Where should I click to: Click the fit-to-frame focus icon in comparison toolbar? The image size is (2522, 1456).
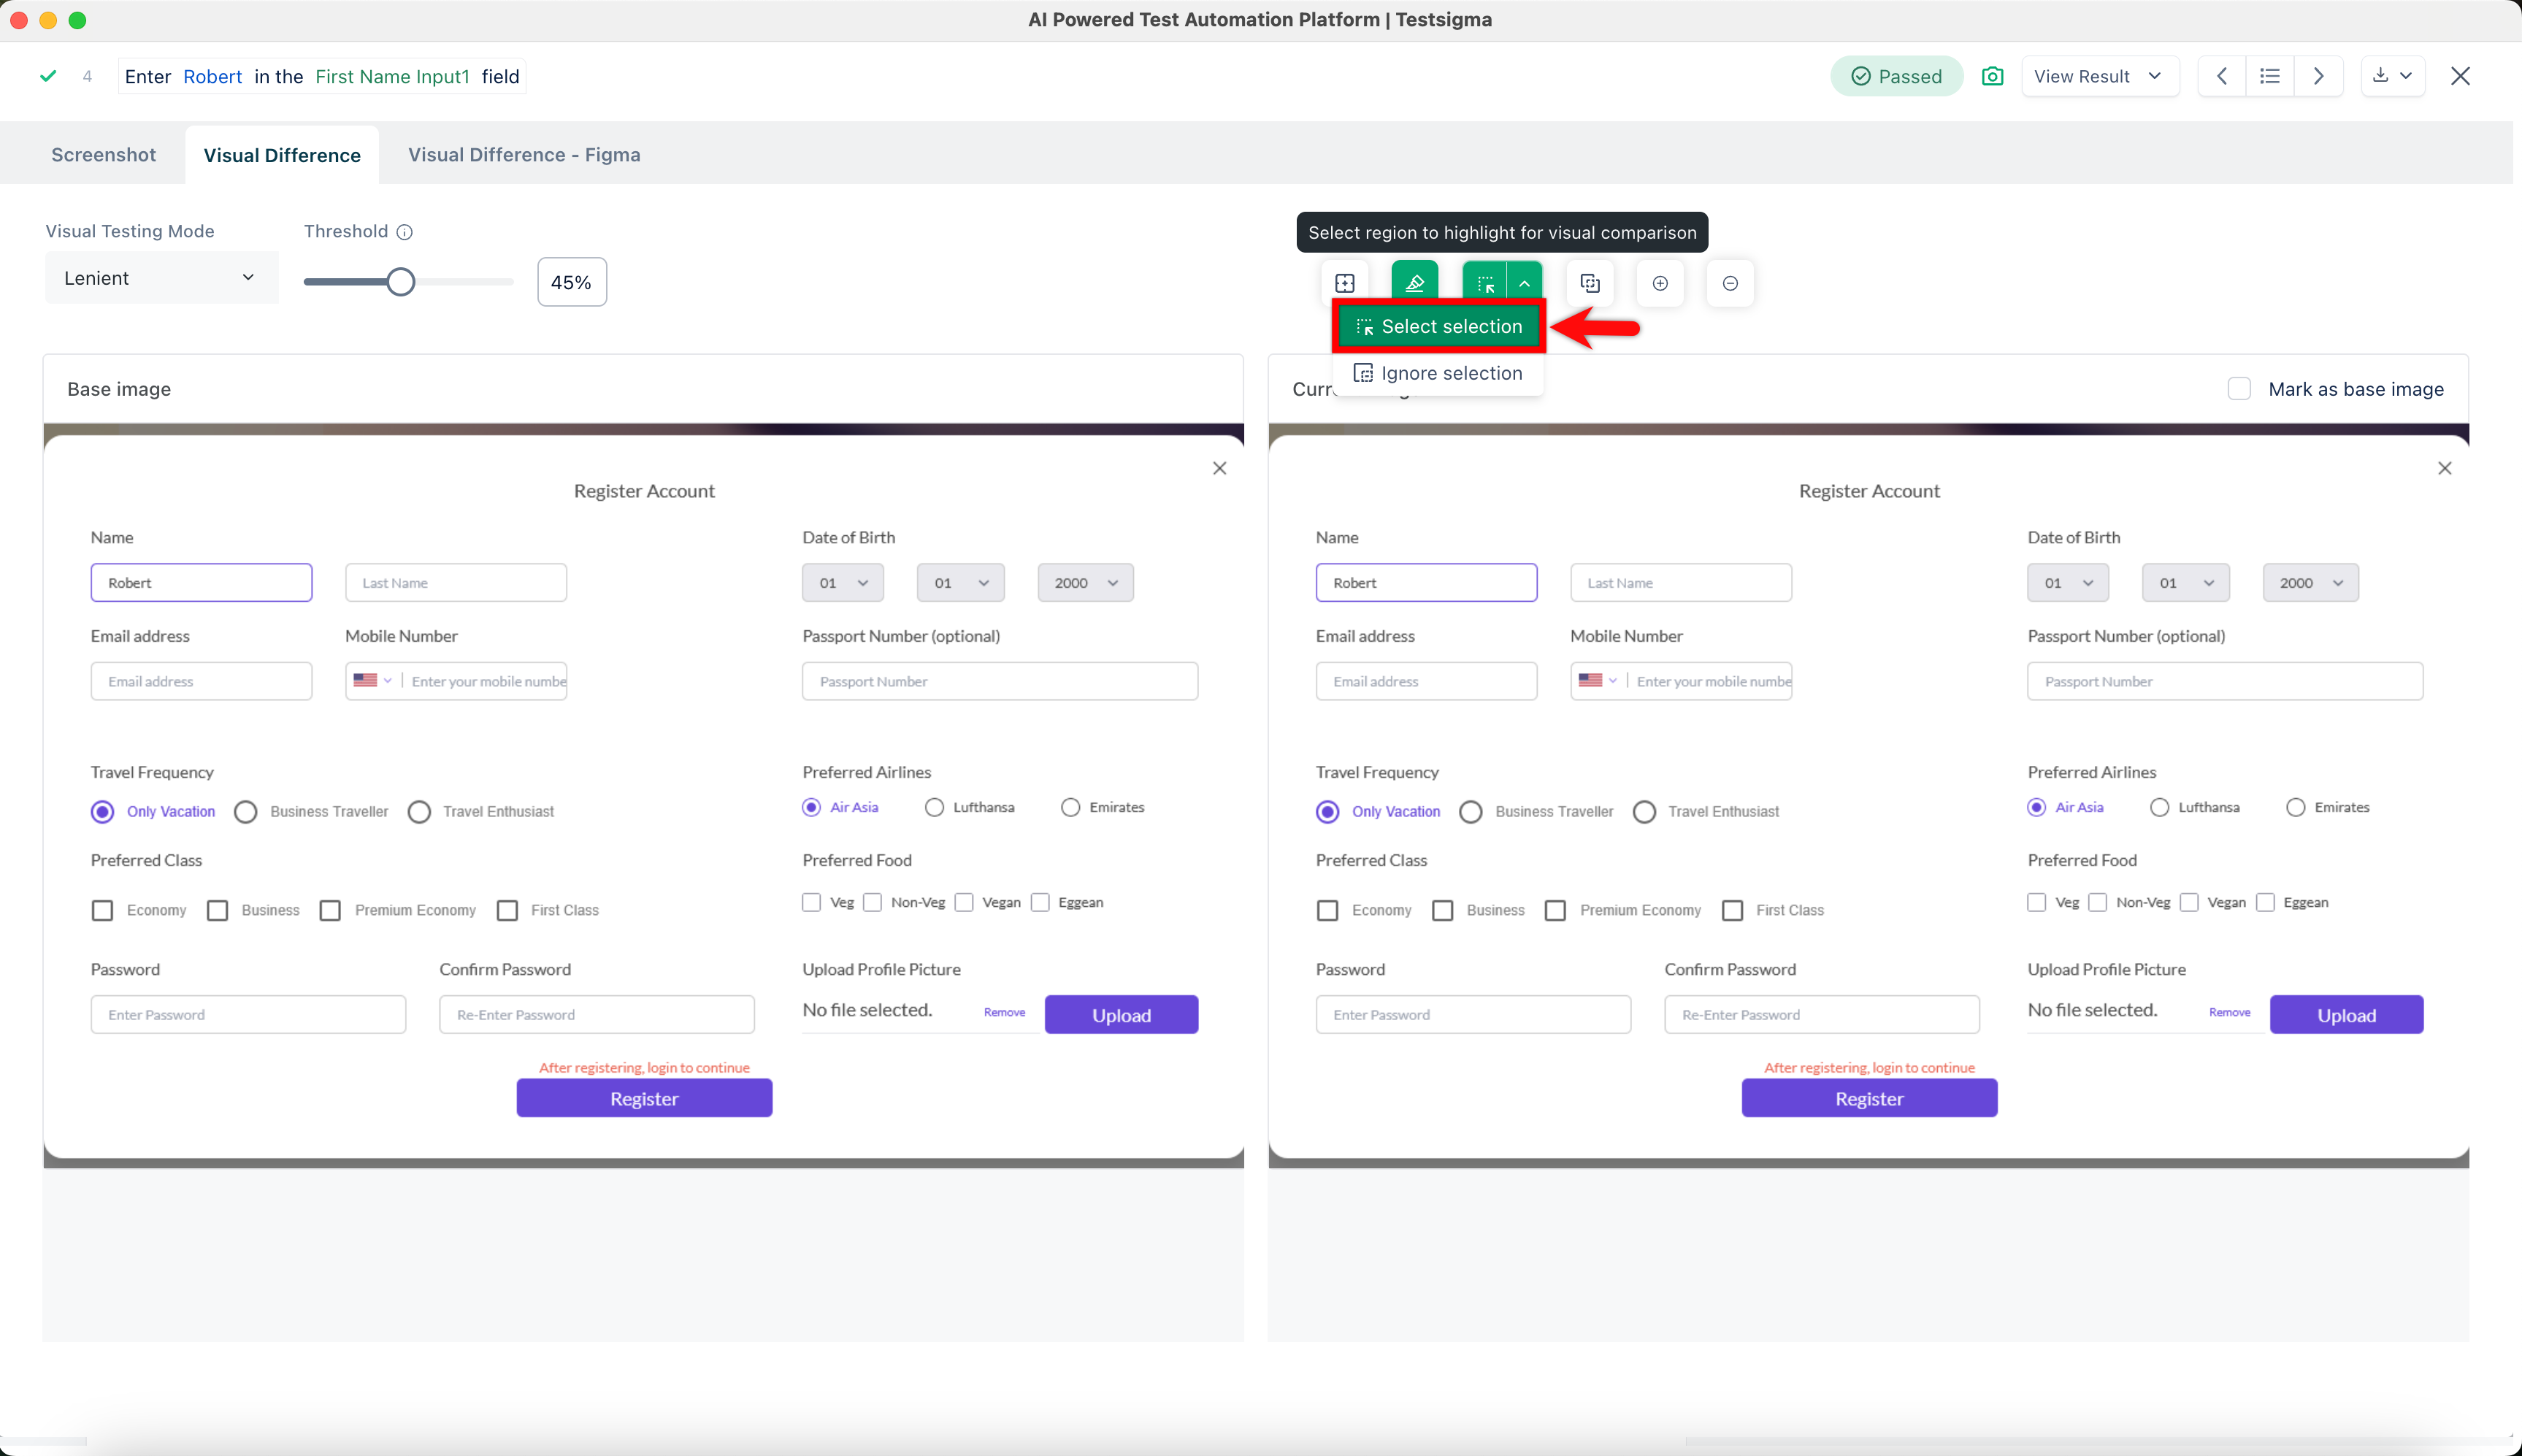pos(1344,283)
